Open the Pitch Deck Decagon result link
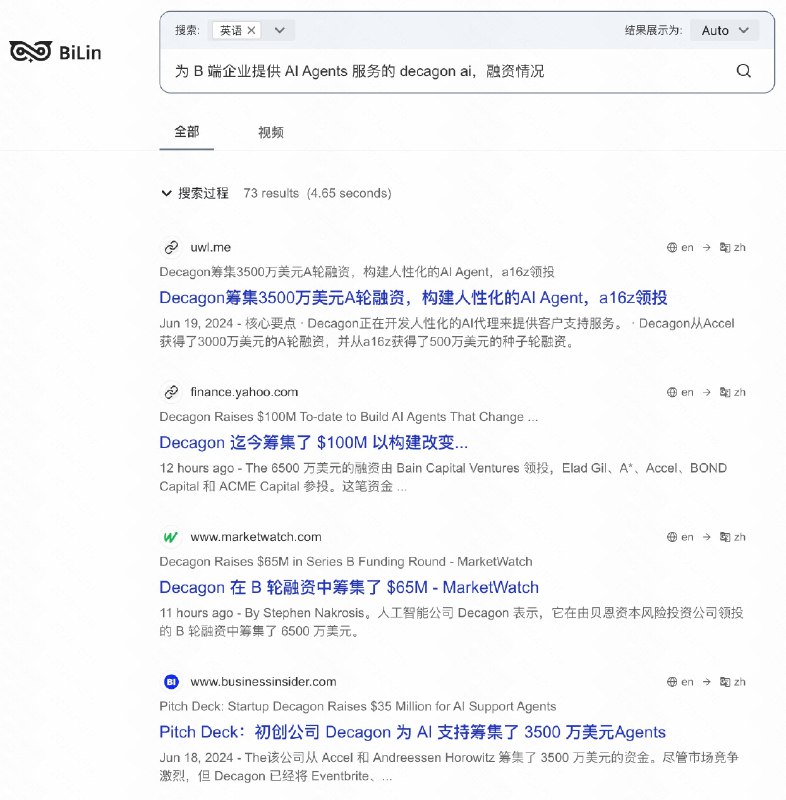 412,732
